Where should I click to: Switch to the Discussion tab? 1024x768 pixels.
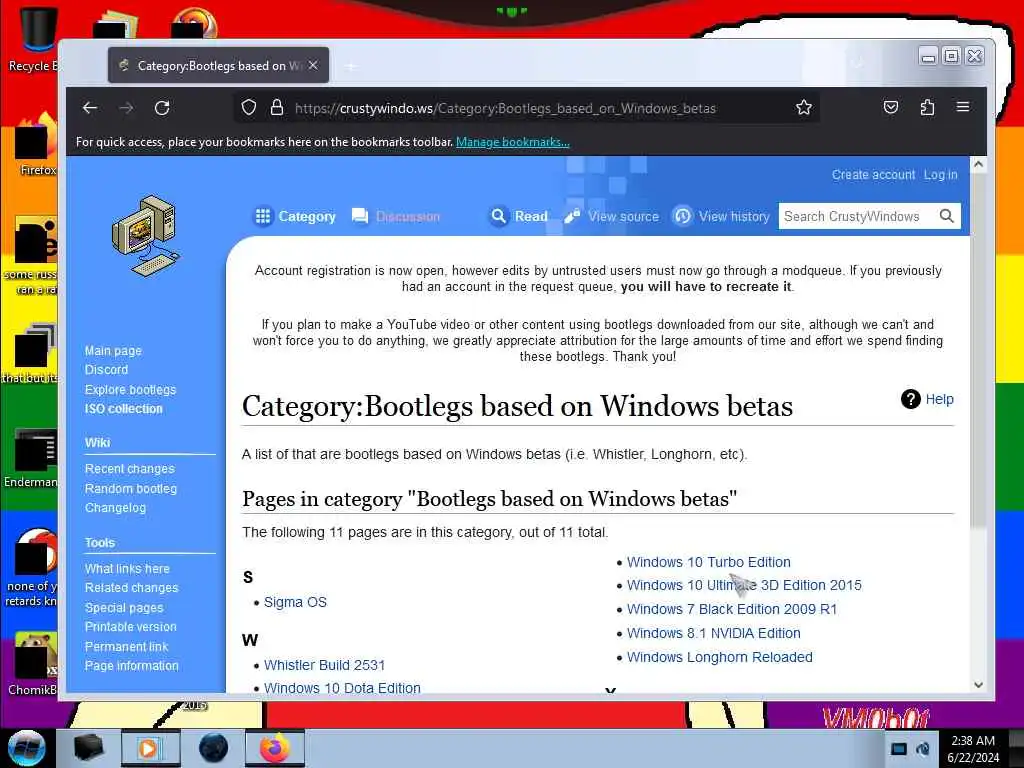[x=396, y=216]
